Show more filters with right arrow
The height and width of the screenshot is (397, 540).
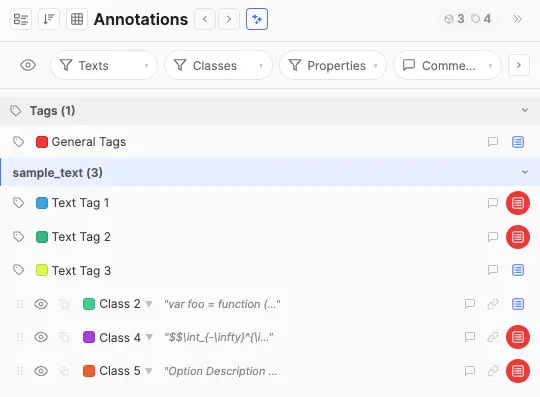pyautogui.click(x=519, y=65)
